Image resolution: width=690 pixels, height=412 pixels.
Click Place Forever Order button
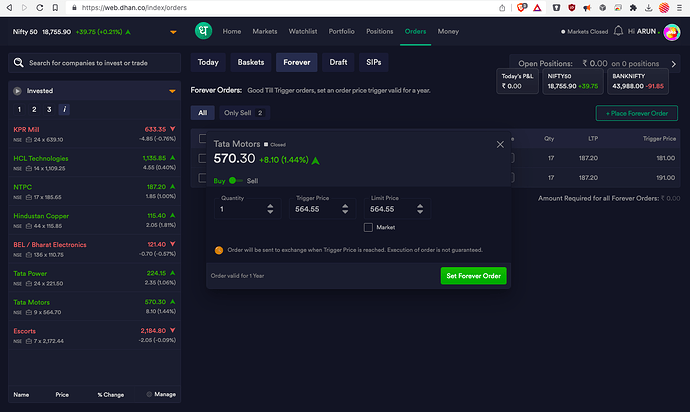(x=637, y=113)
